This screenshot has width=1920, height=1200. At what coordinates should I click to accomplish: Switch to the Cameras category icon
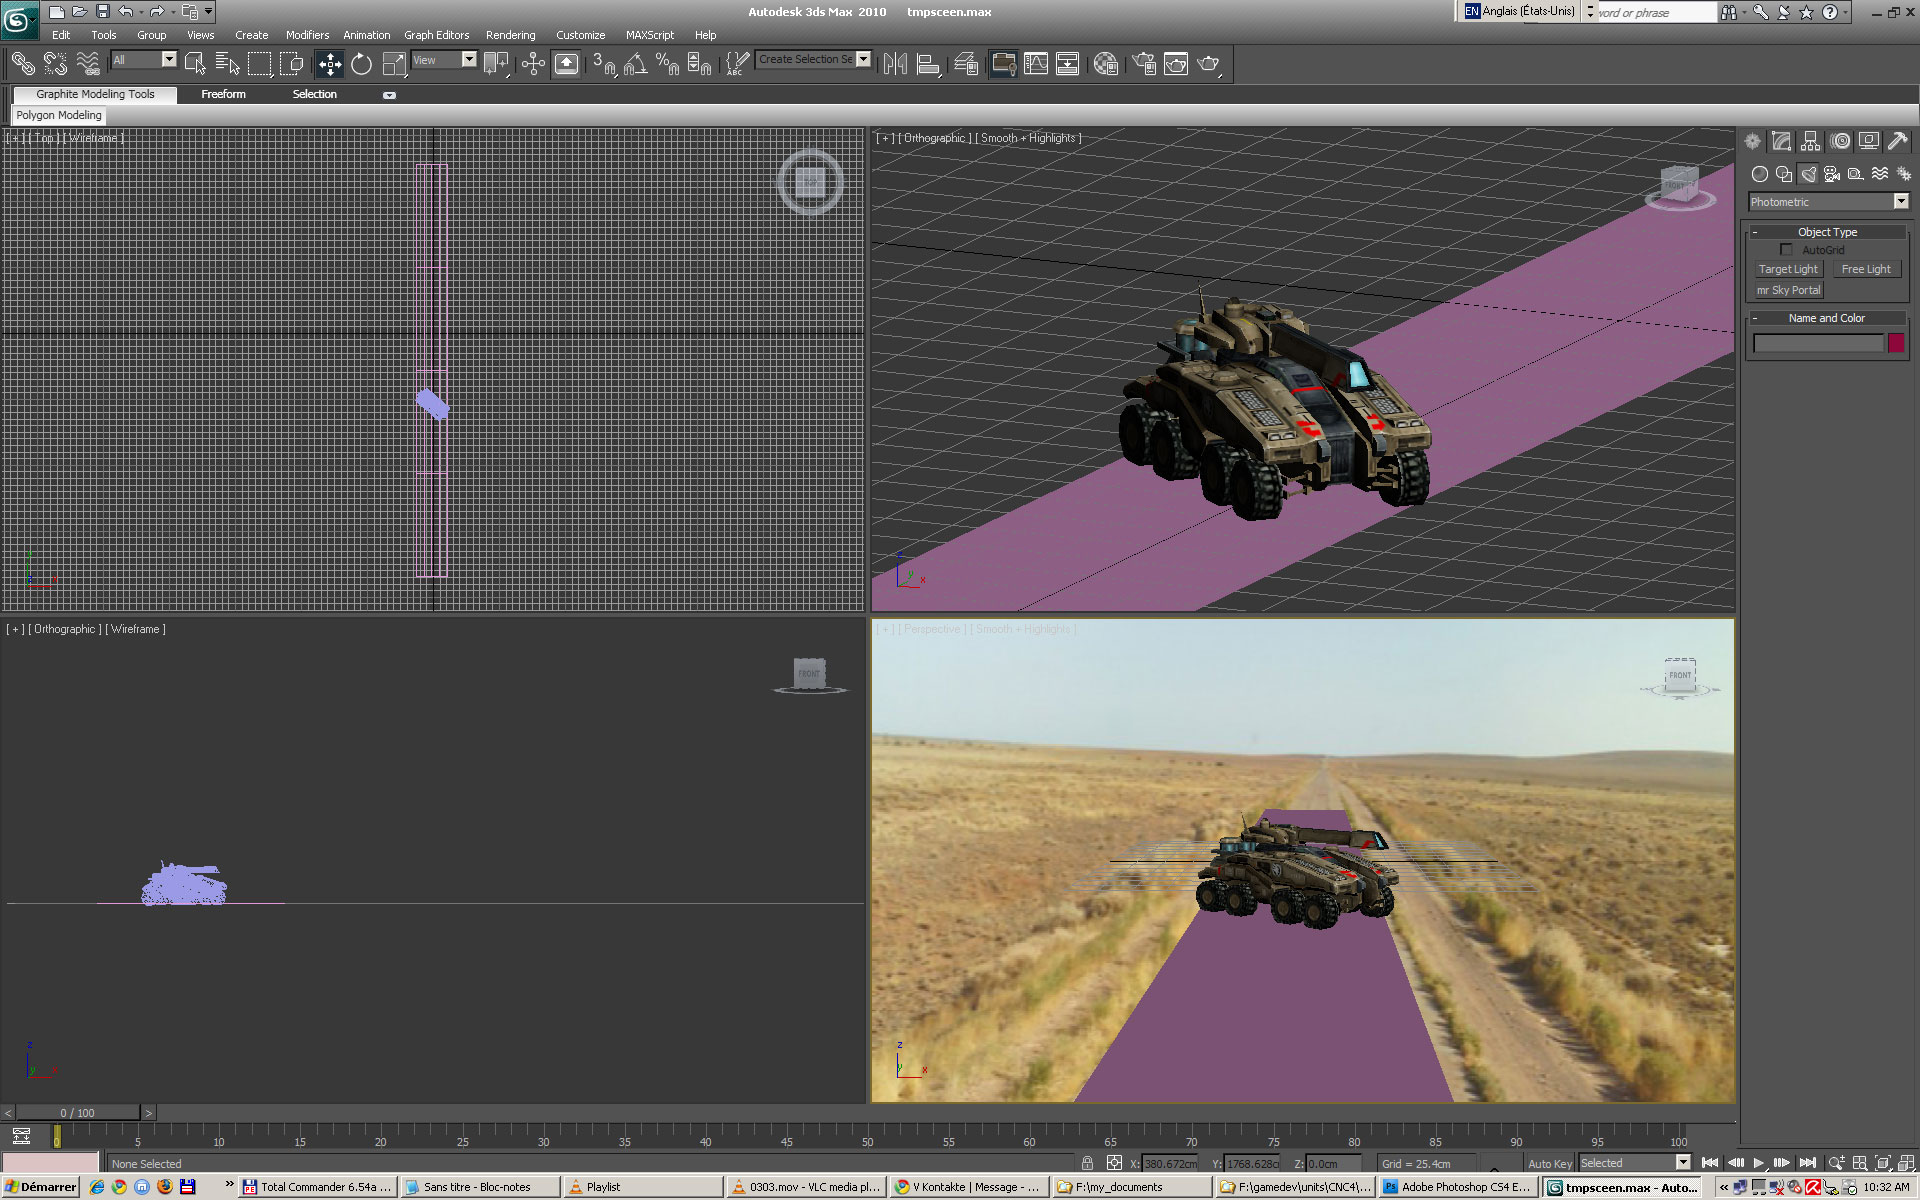click(1832, 174)
